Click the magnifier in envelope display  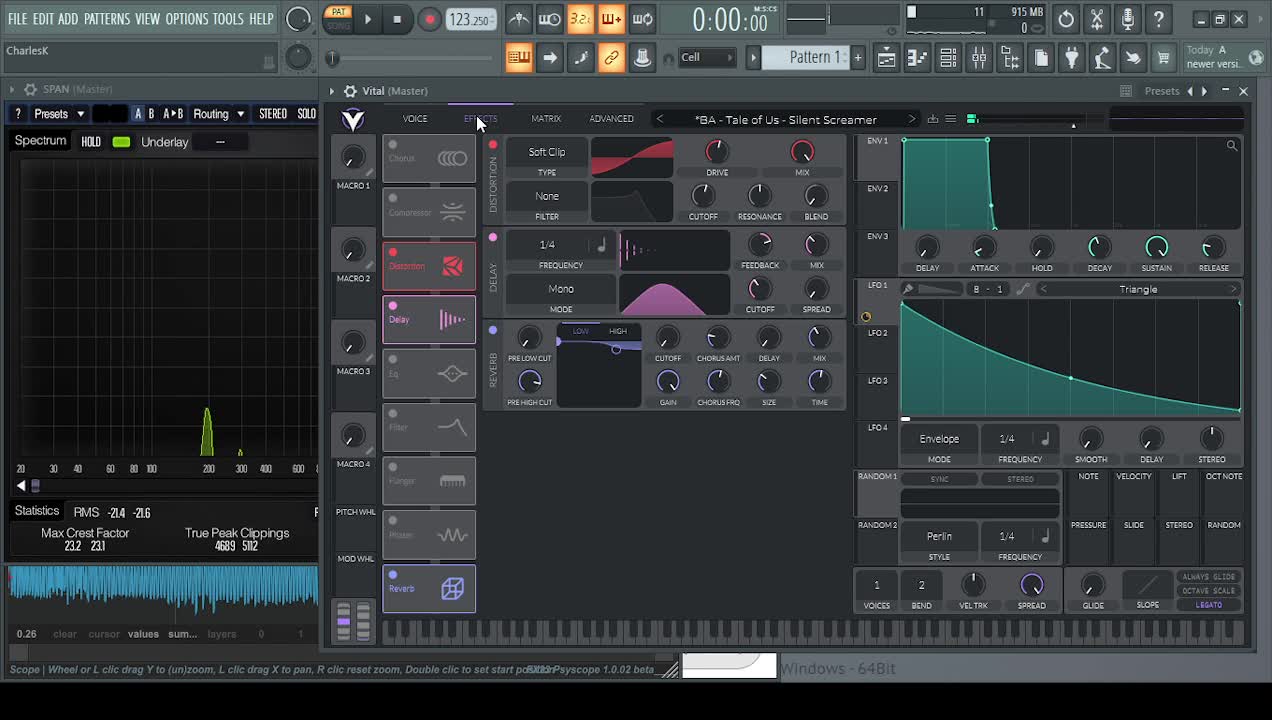click(x=1232, y=146)
